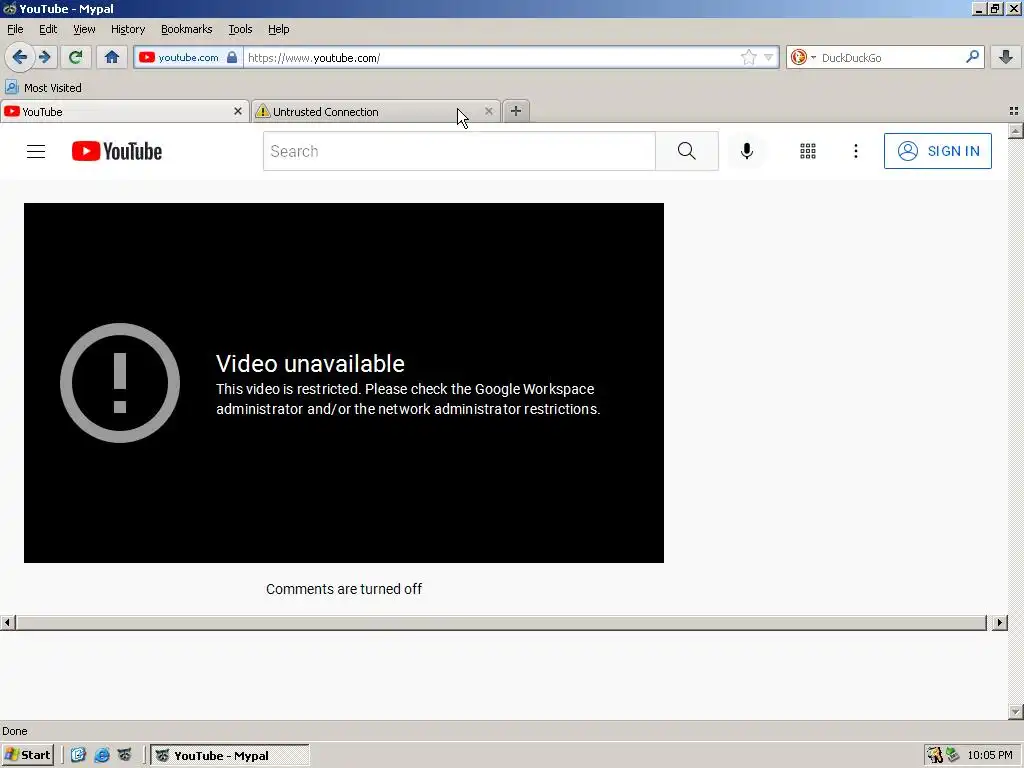
Task: Close the YouTube tab
Action: coord(238,112)
